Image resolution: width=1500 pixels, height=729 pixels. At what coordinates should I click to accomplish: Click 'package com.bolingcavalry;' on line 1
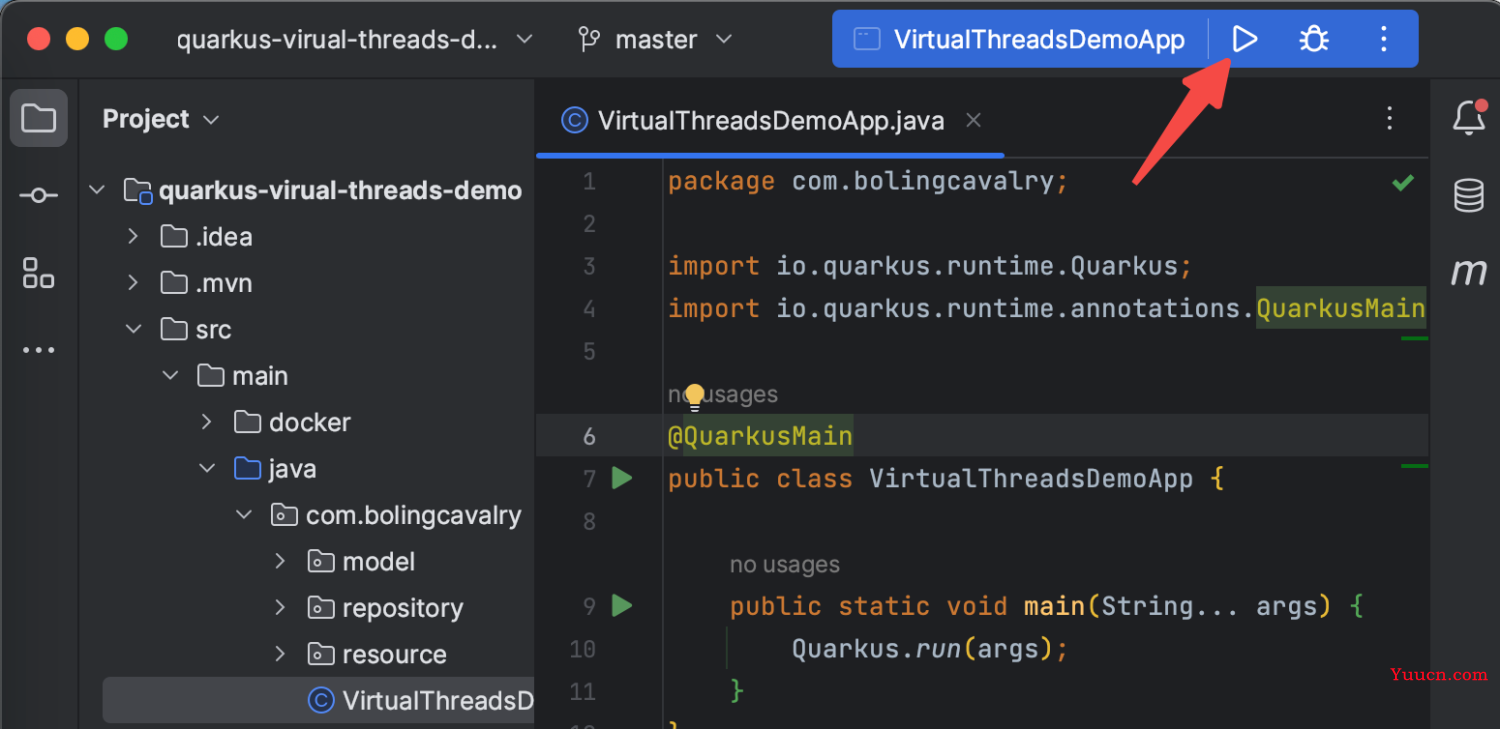point(868,181)
